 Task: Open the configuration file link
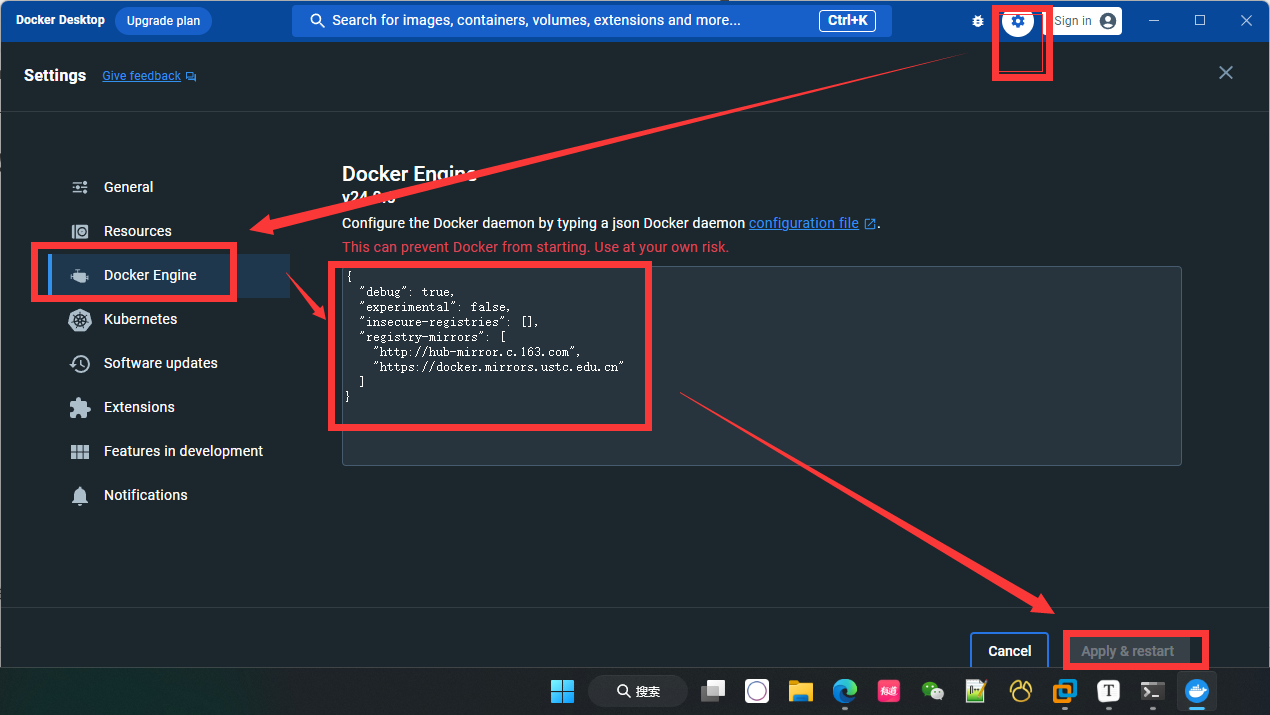tap(812, 223)
